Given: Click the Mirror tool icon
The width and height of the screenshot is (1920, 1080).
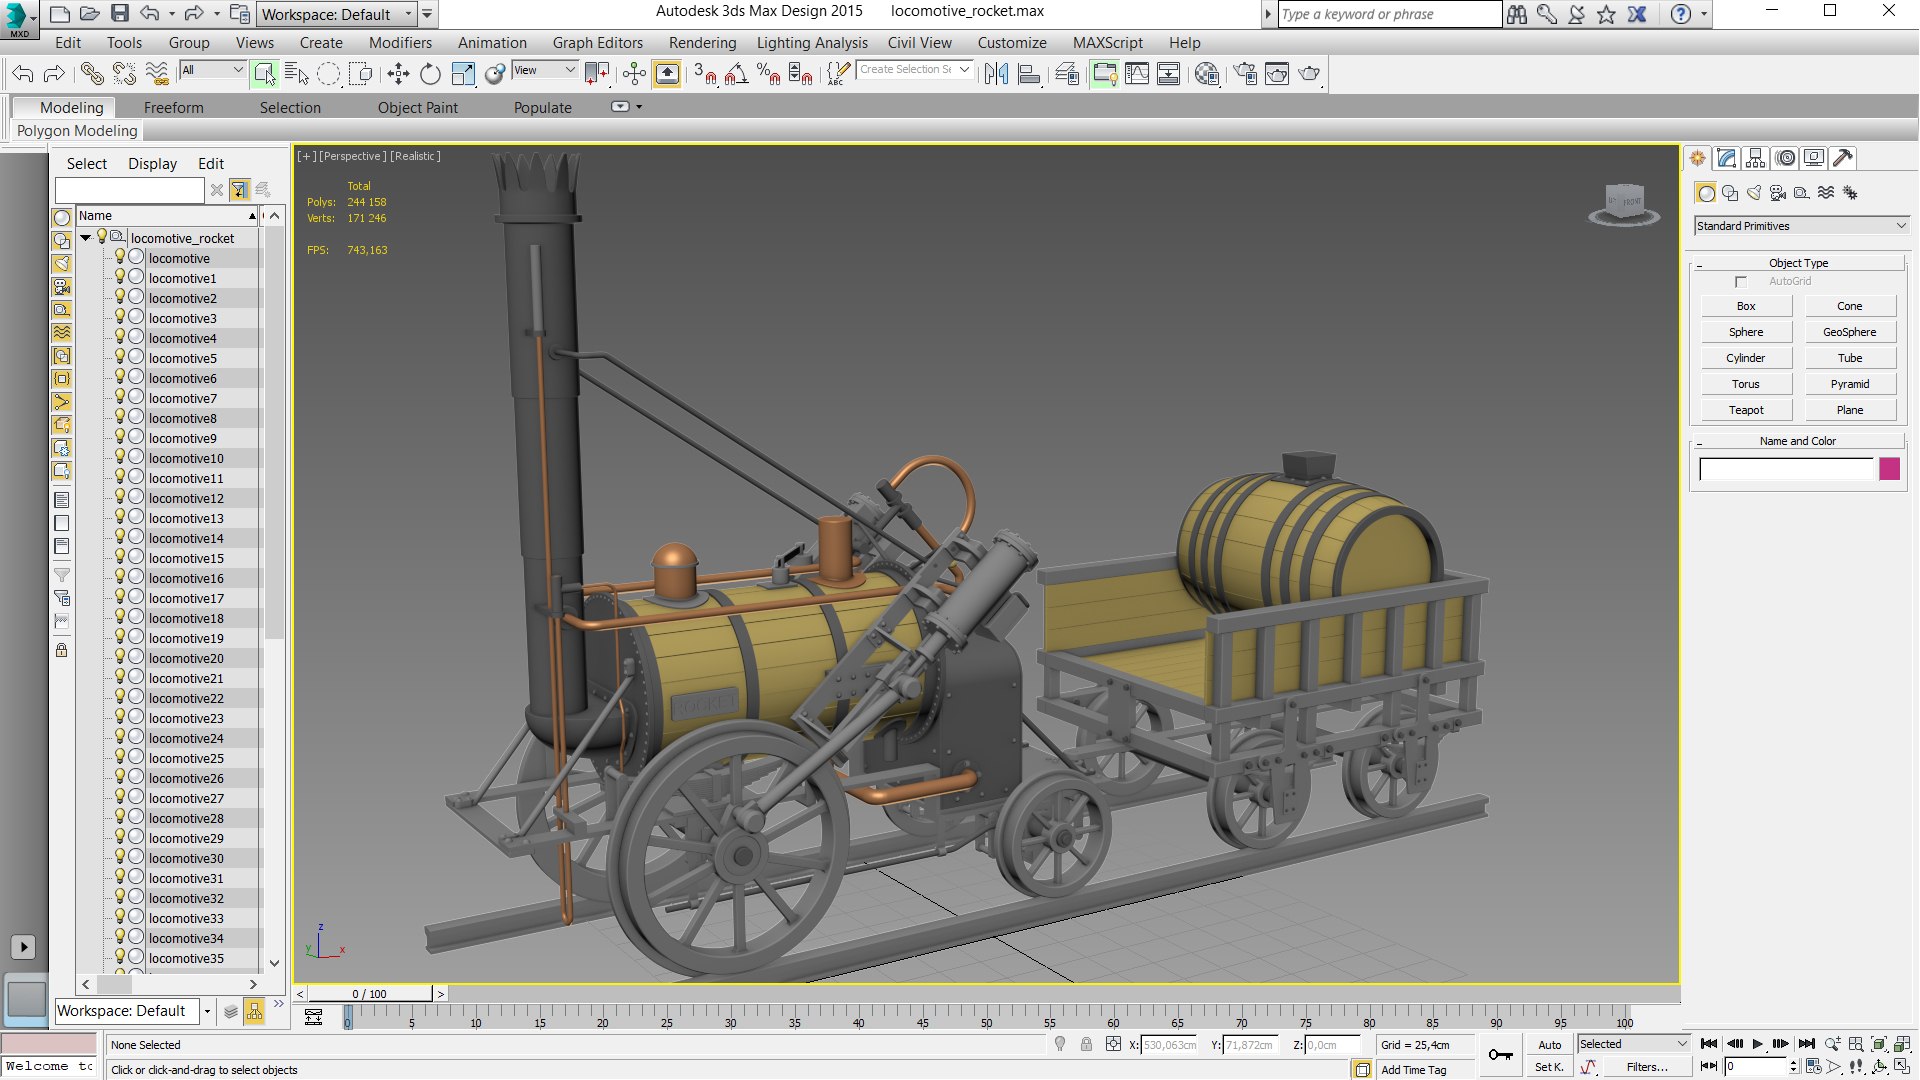Looking at the screenshot, I should click(996, 73).
